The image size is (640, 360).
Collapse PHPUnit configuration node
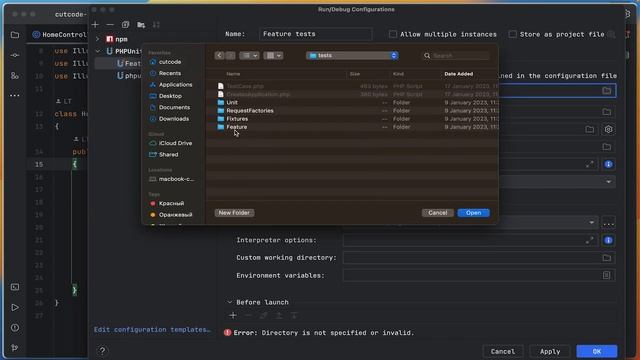point(98,51)
